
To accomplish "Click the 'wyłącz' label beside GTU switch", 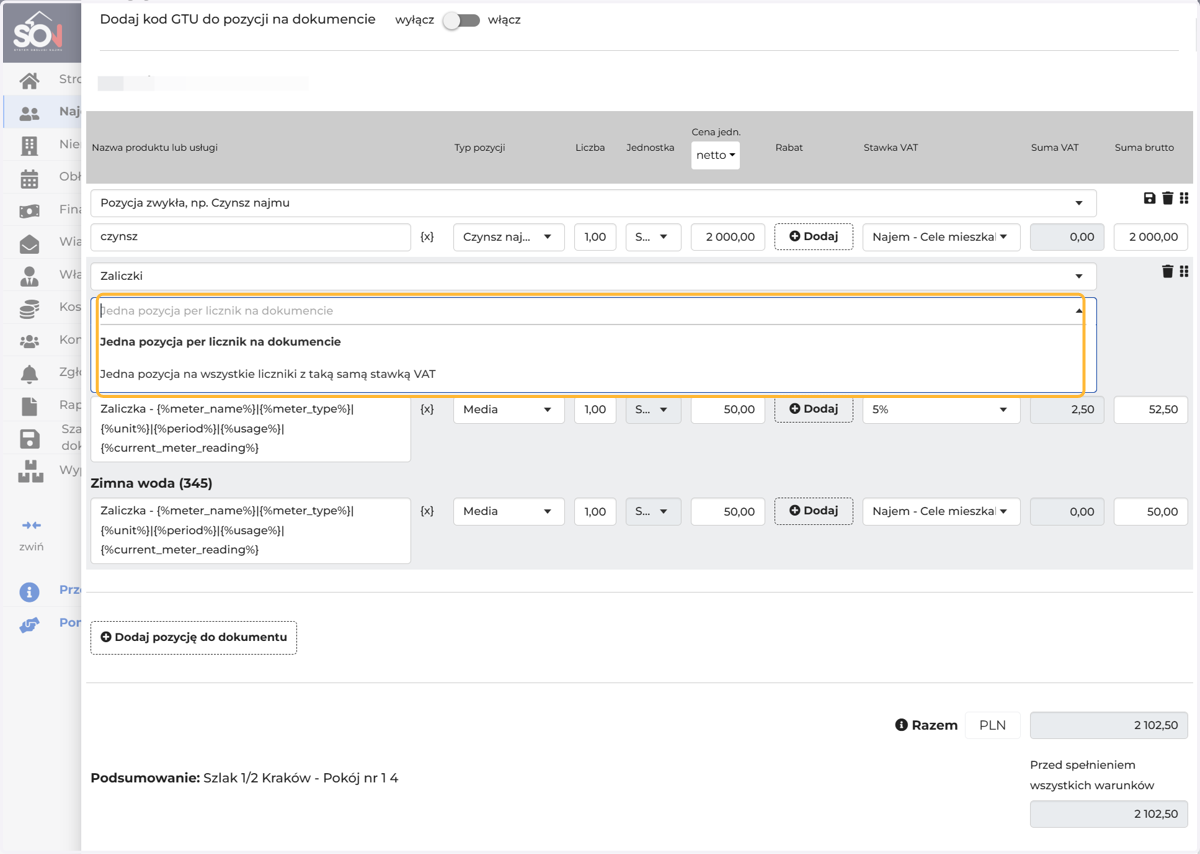I will coord(415,20).
